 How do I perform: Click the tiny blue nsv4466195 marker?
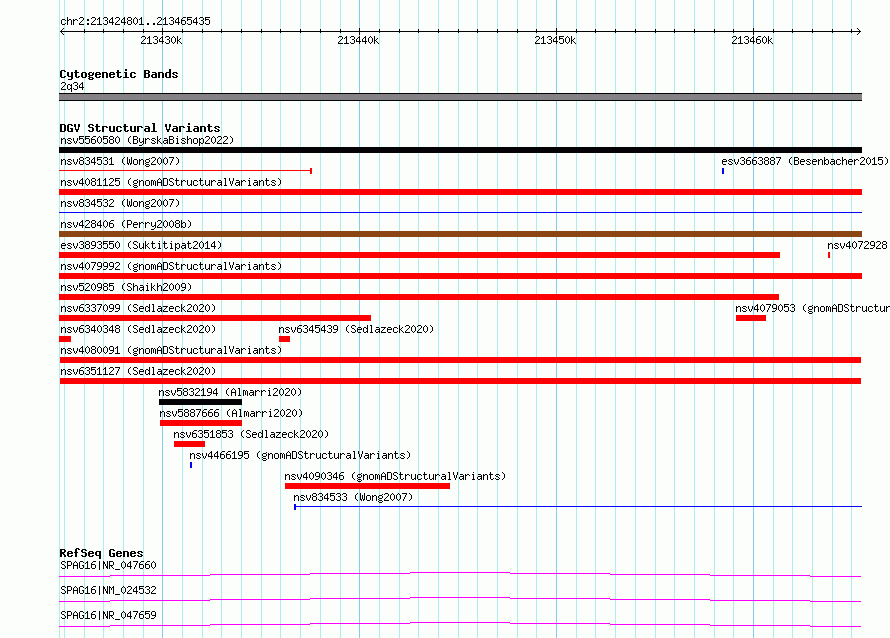tap(191, 465)
